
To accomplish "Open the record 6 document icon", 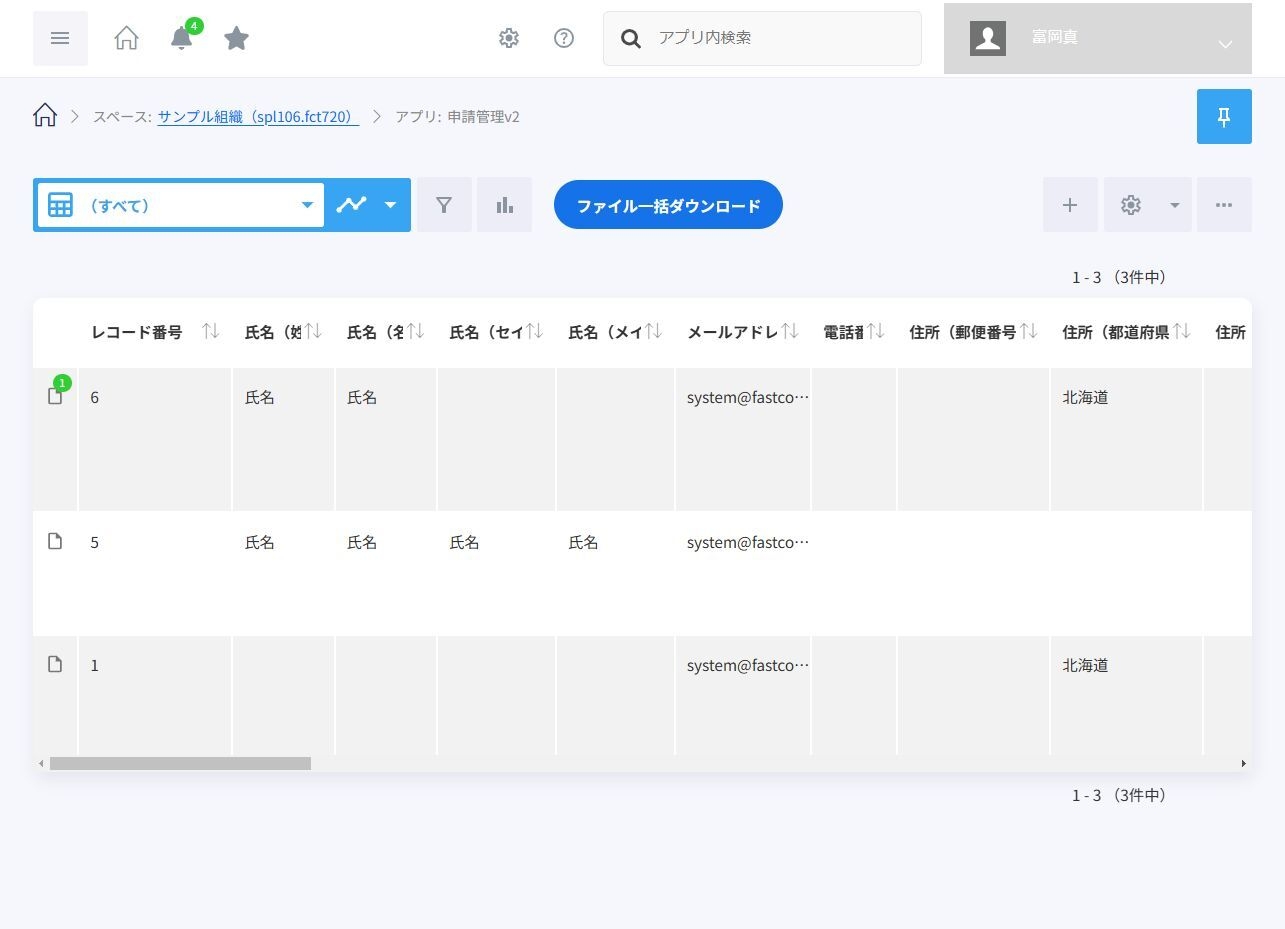I will 55,397.
